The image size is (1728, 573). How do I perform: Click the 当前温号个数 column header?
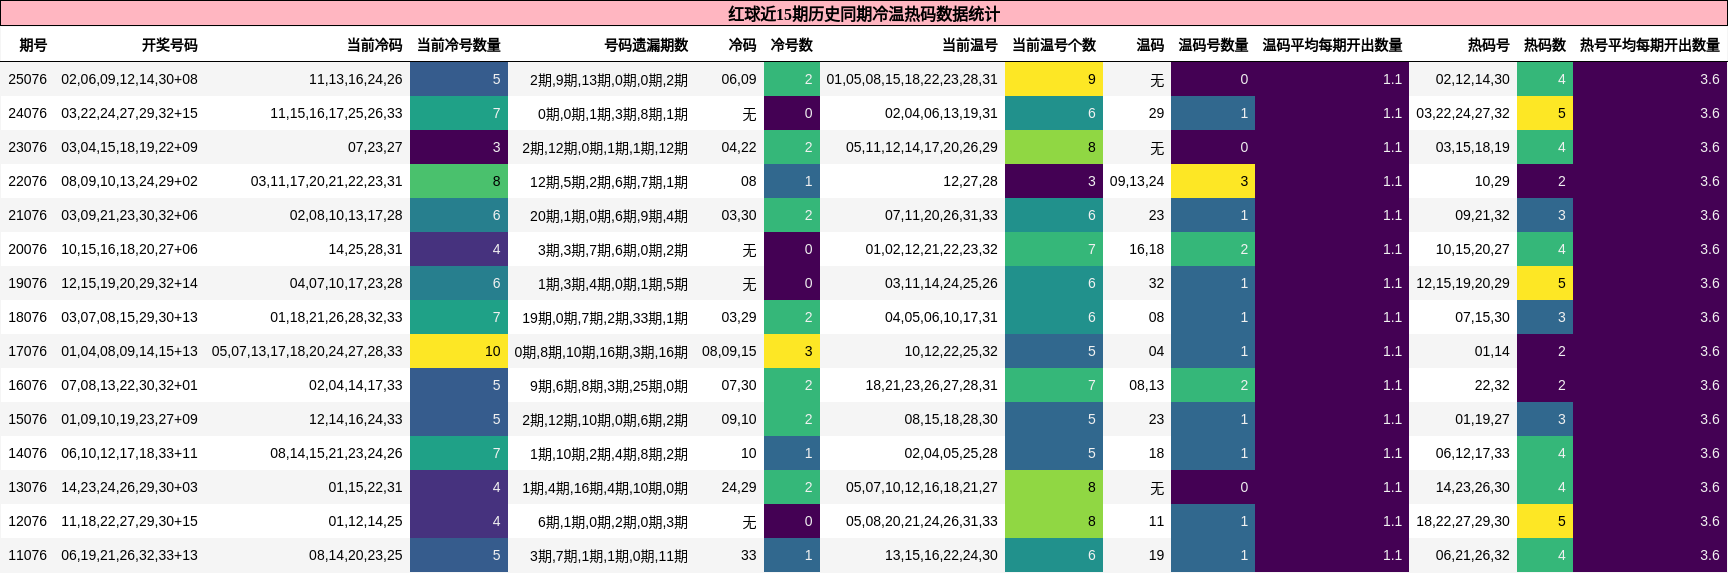(1054, 45)
